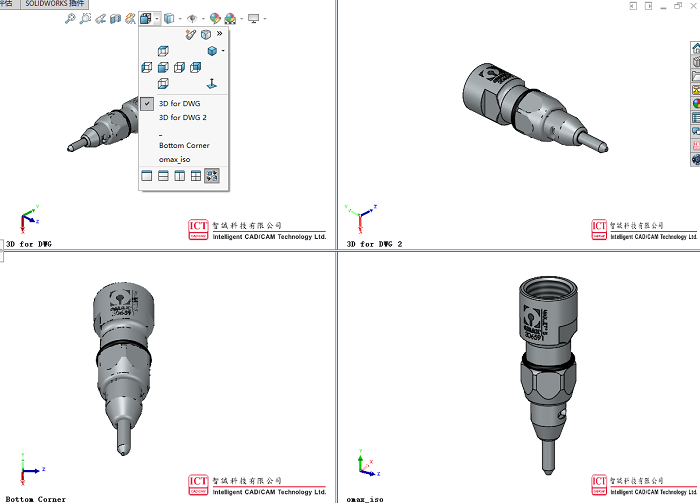This screenshot has height=503, width=700.
Task: Toggle the Link Views button
Action: tap(212, 176)
